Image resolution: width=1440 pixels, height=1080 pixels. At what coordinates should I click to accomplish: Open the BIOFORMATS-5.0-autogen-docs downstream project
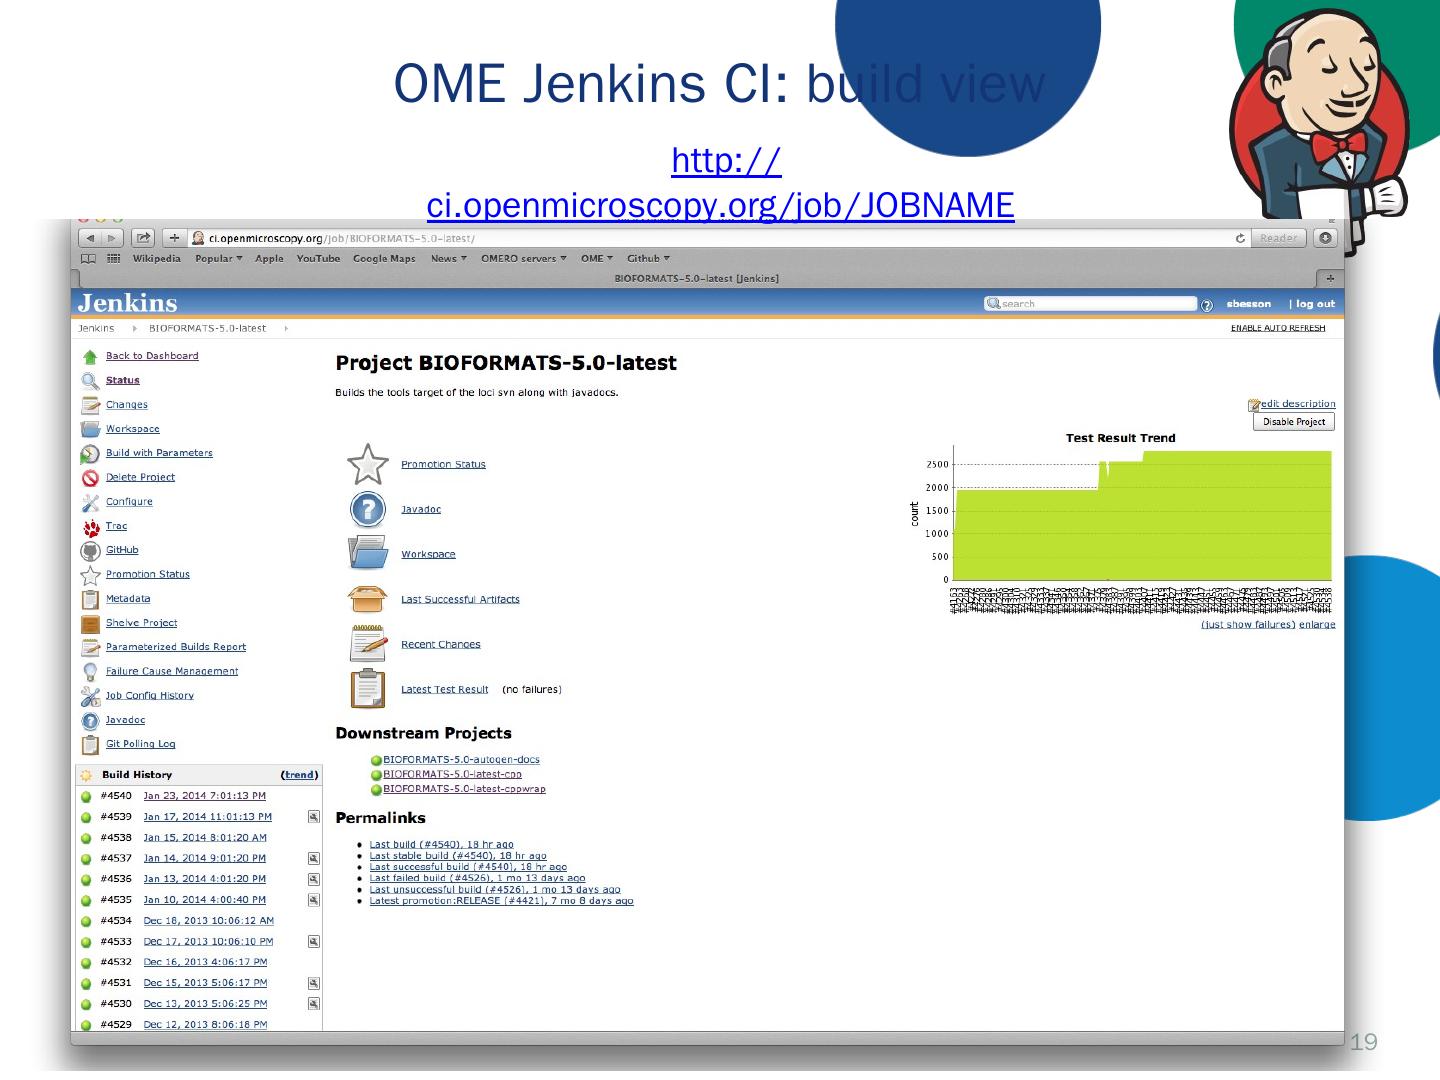[x=462, y=760]
